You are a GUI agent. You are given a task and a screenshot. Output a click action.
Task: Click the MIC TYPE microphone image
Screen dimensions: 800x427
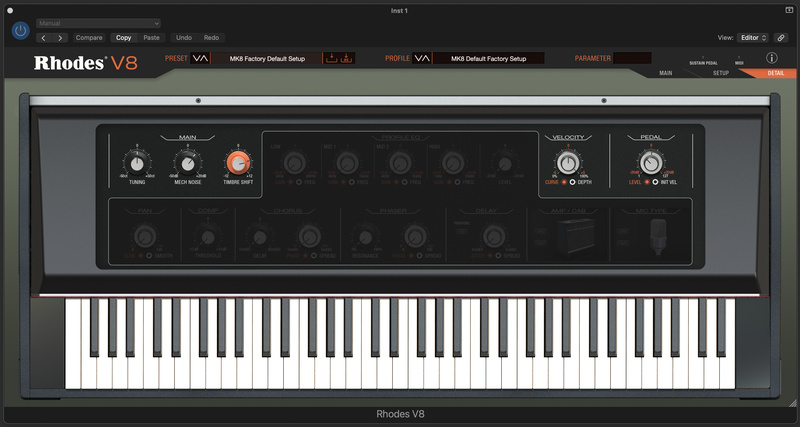[x=659, y=237]
